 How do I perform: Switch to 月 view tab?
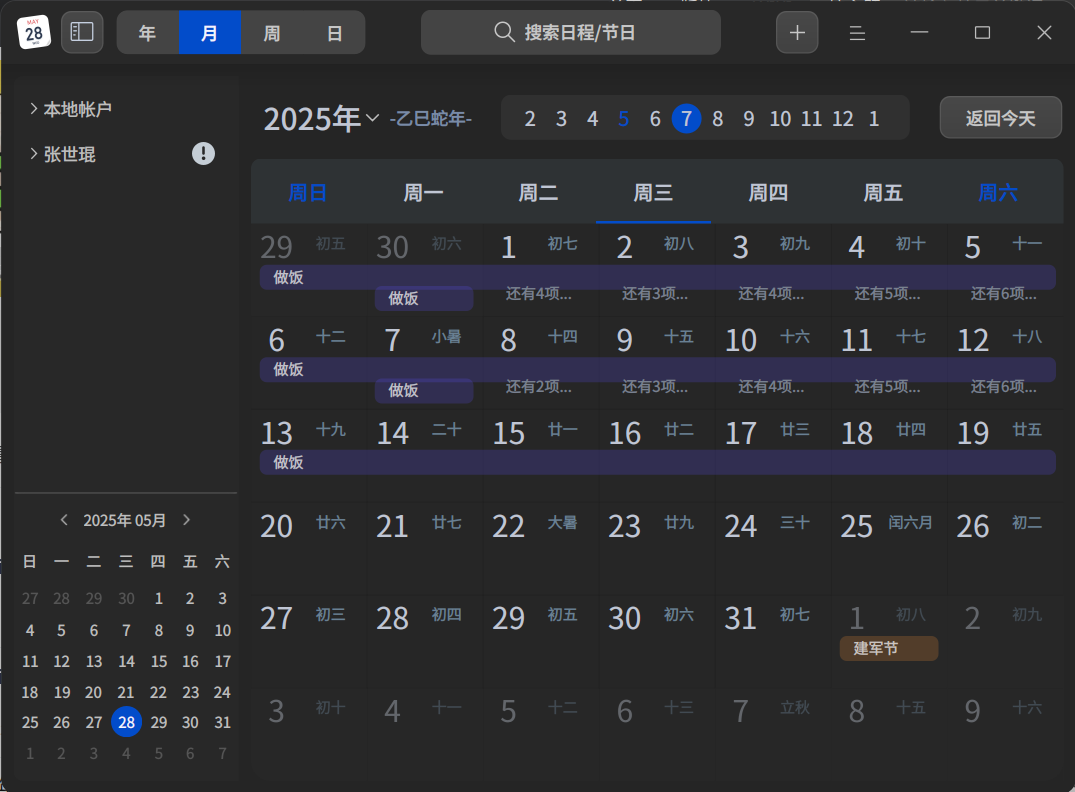(x=210, y=32)
